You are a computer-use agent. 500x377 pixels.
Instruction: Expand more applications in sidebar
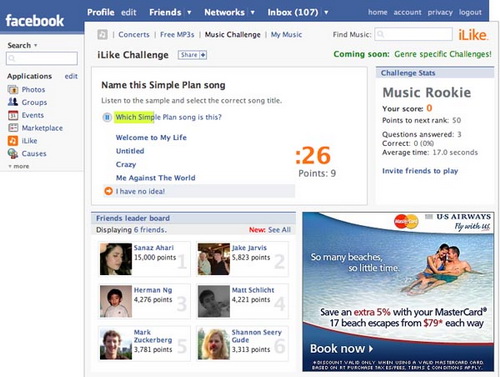coord(19,166)
